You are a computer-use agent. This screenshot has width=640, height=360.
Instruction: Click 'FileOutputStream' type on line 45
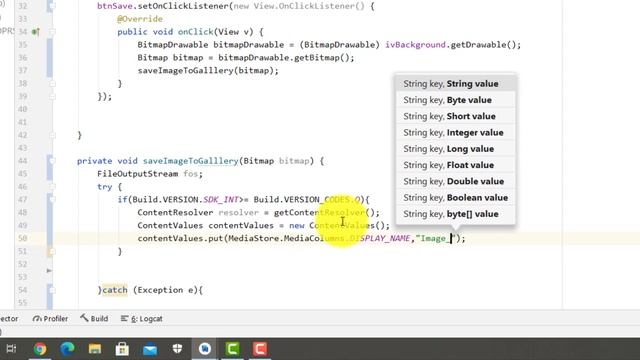pyautogui.click(x=138, y=174)
